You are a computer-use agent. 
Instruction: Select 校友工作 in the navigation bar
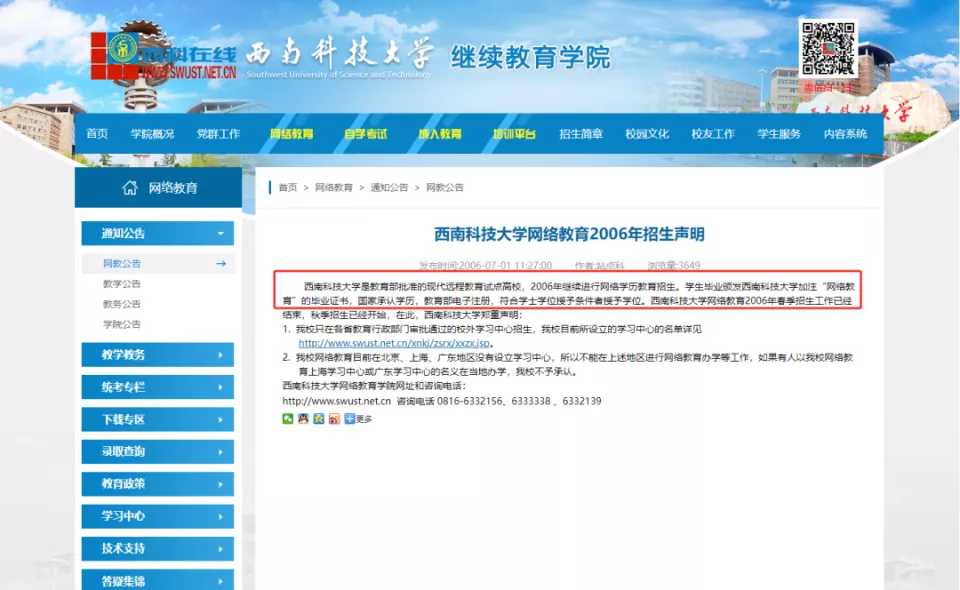pos(712,134)
